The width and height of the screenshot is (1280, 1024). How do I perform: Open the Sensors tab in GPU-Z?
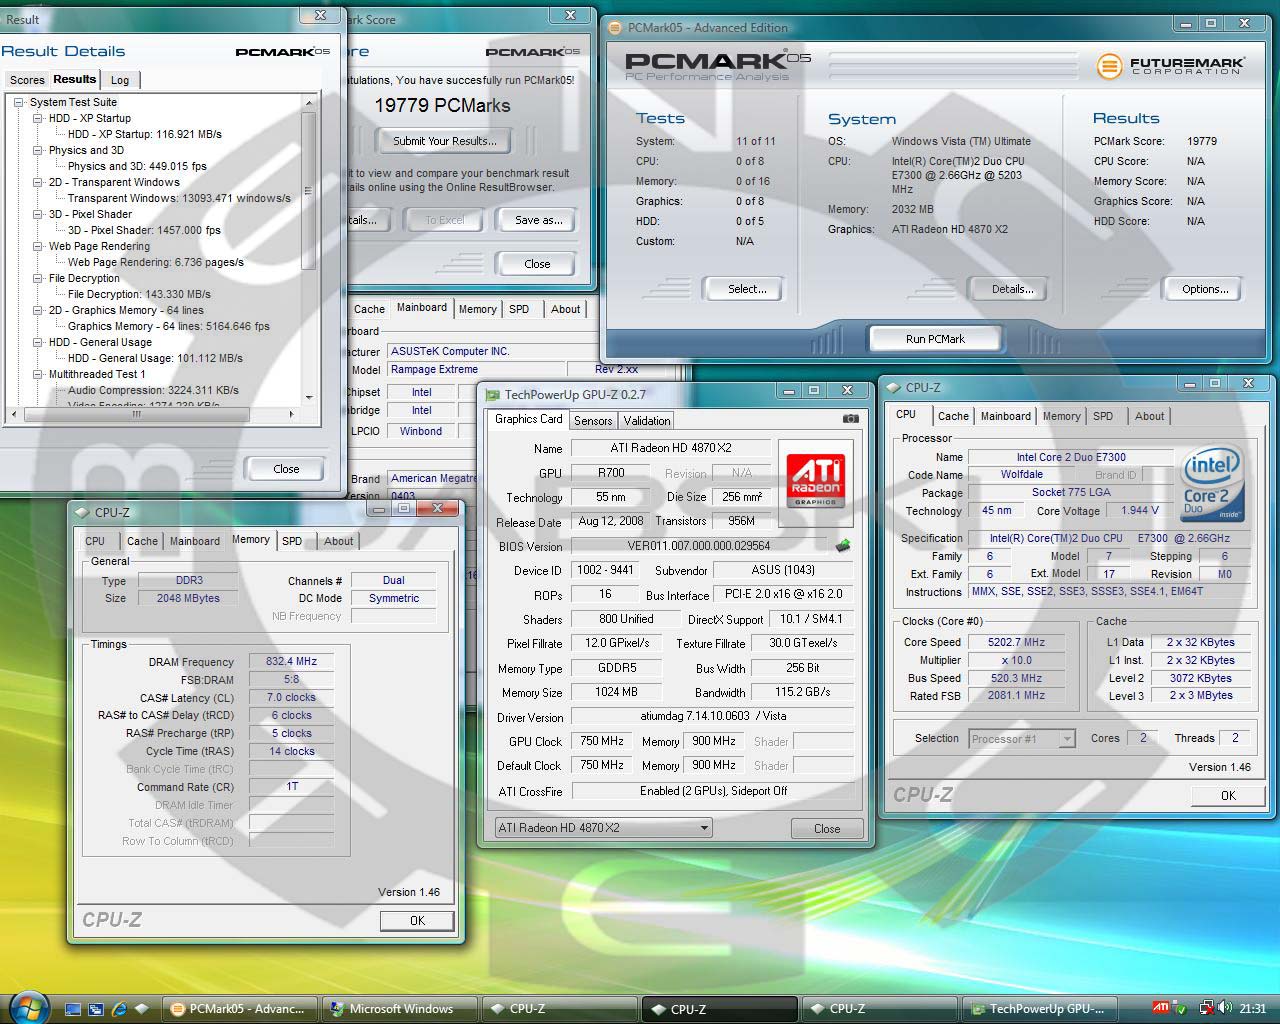pyautogui.click(x=593, y=421)
